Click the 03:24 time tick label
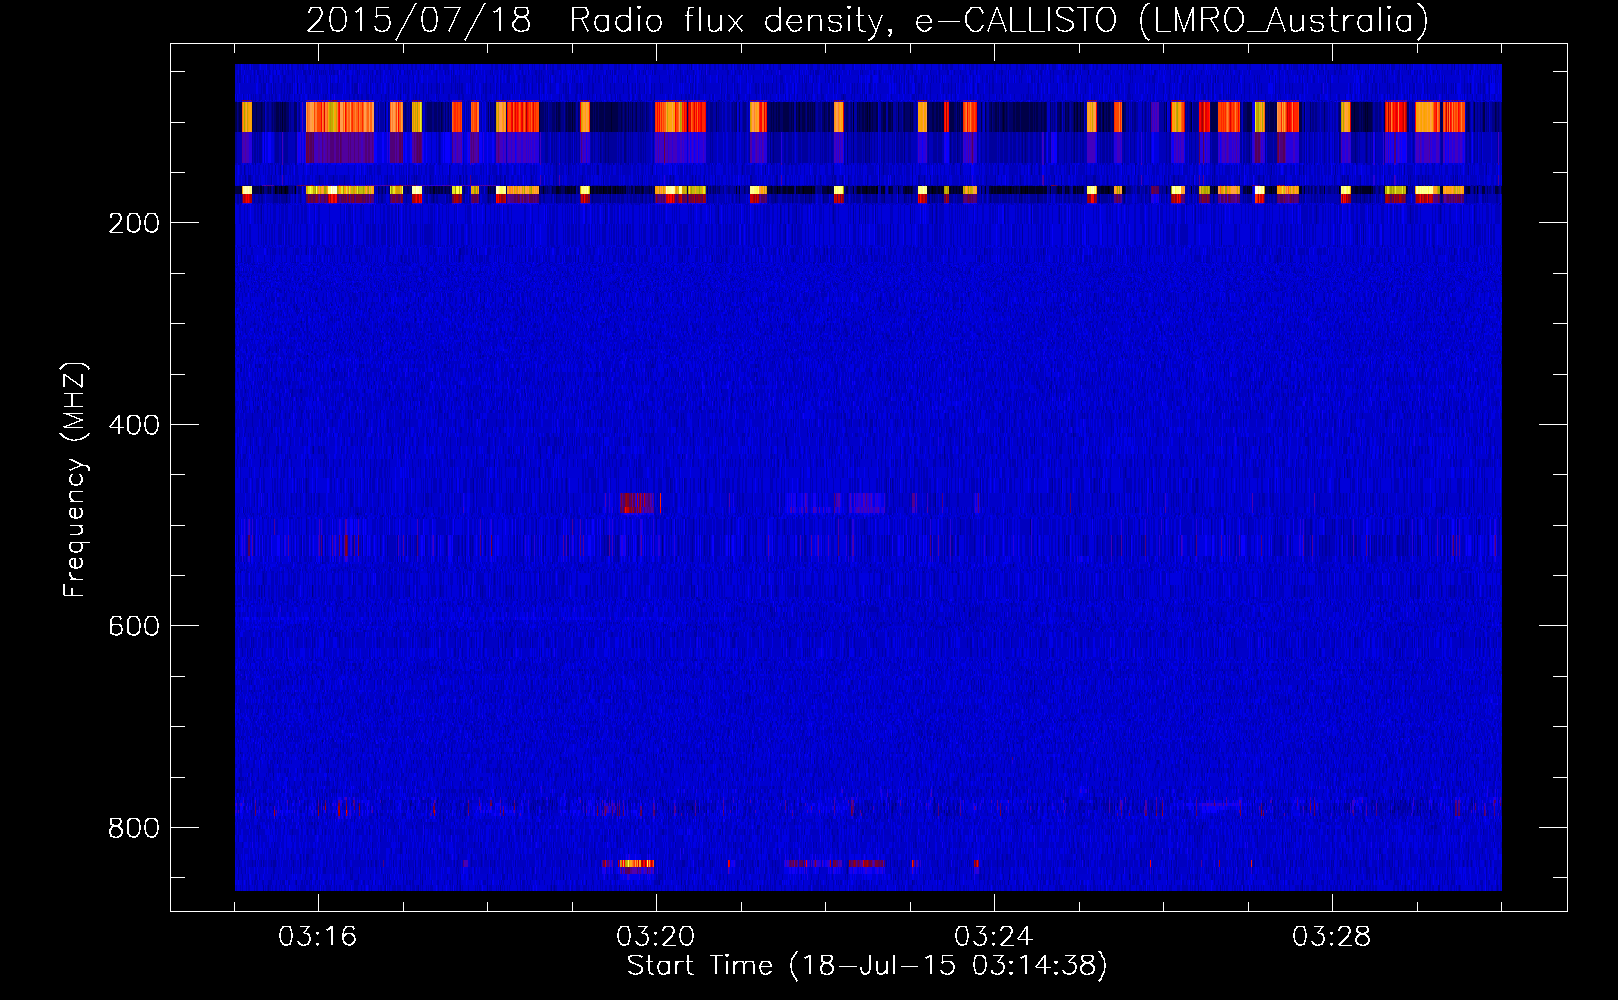Viewport: 1618px width, 1000px height. point(994,937)
